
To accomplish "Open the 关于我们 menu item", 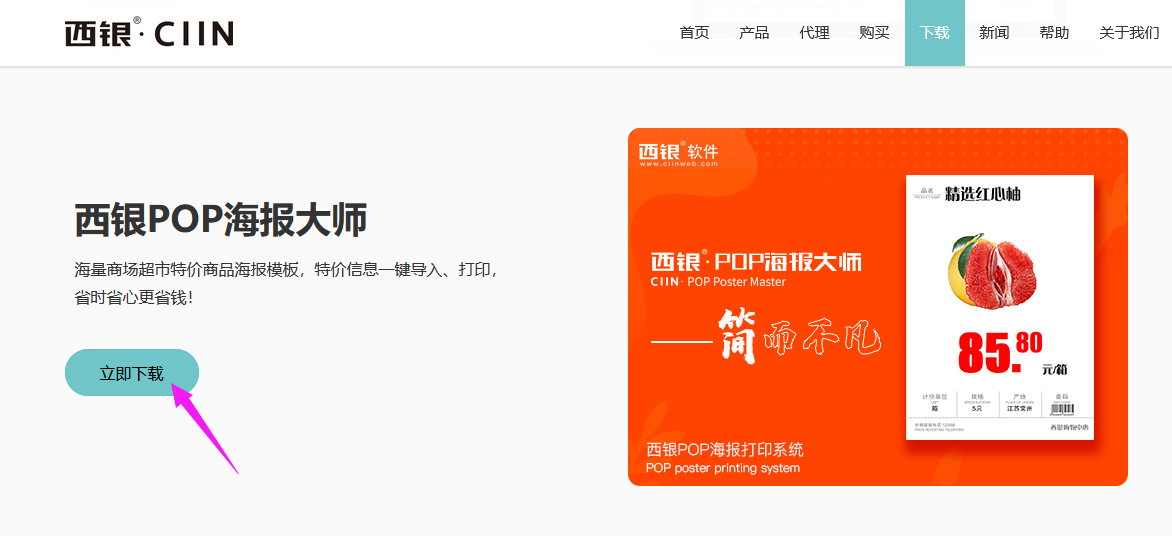I will [x=1129, y=33].
